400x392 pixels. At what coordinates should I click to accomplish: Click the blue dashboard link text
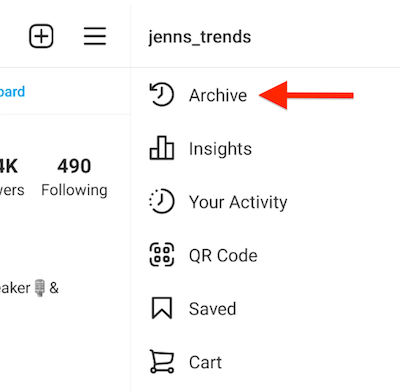click(12, 92)
